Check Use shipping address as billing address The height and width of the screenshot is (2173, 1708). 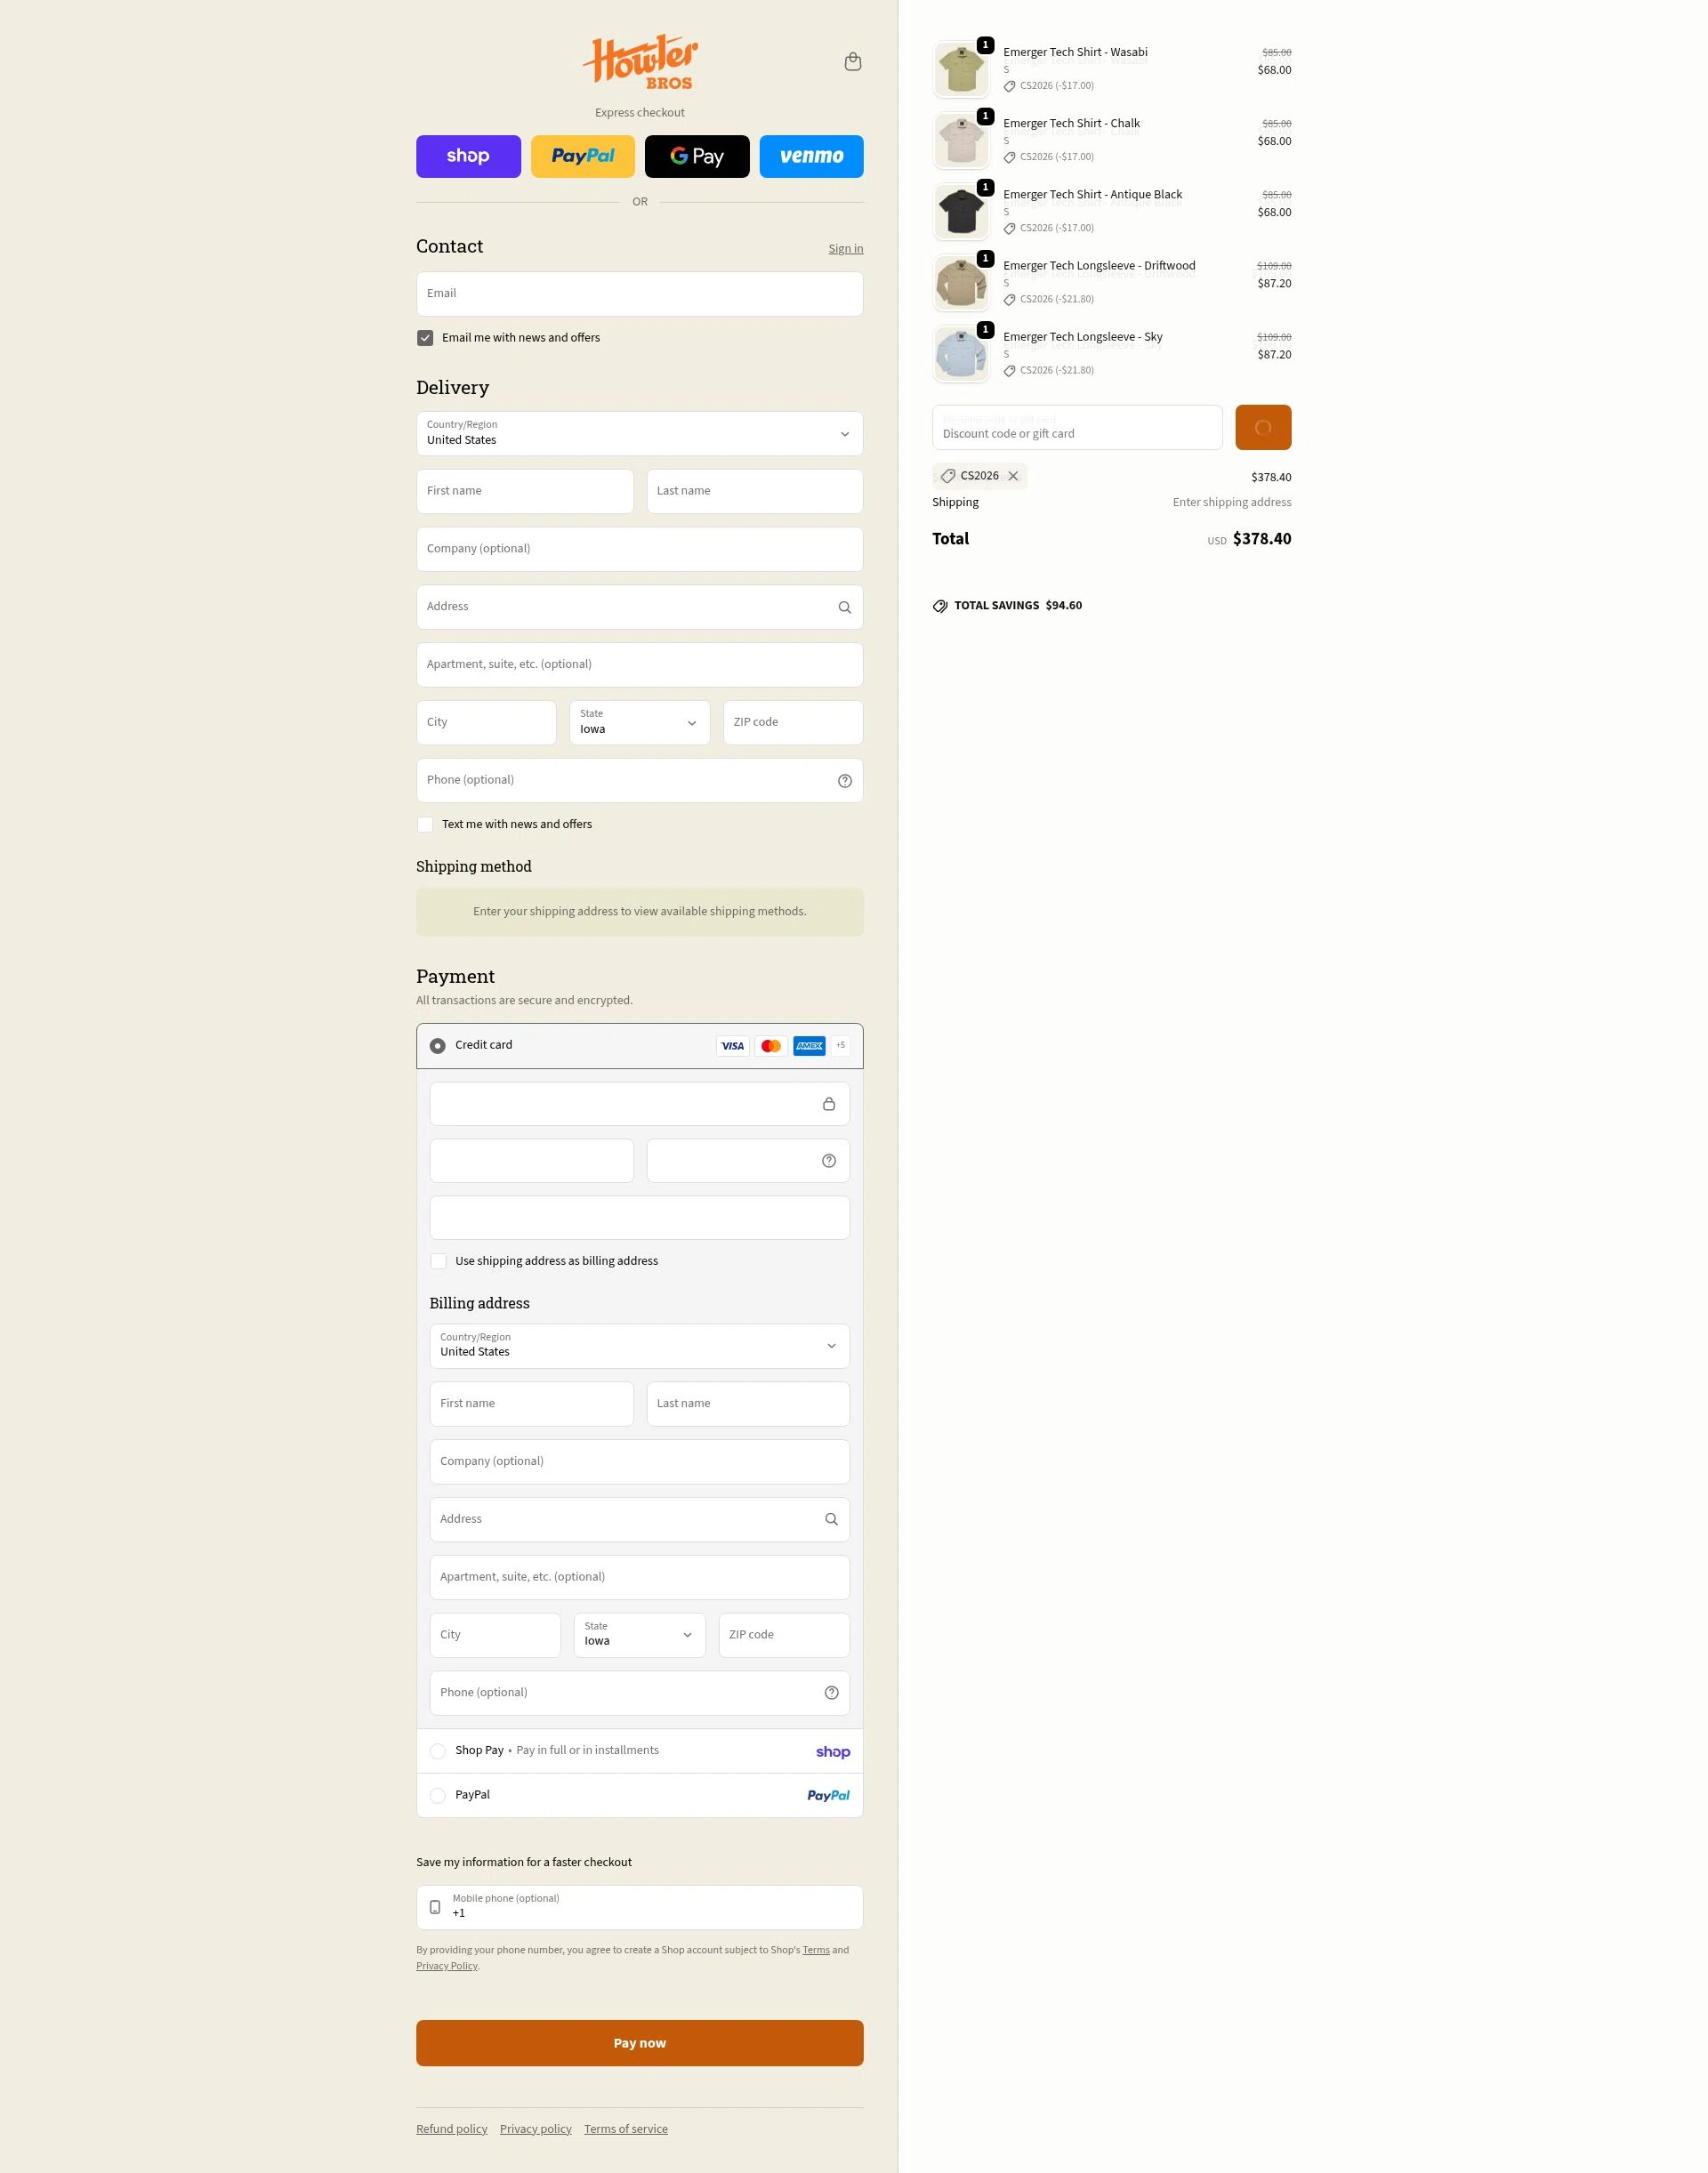(438, 1261)
